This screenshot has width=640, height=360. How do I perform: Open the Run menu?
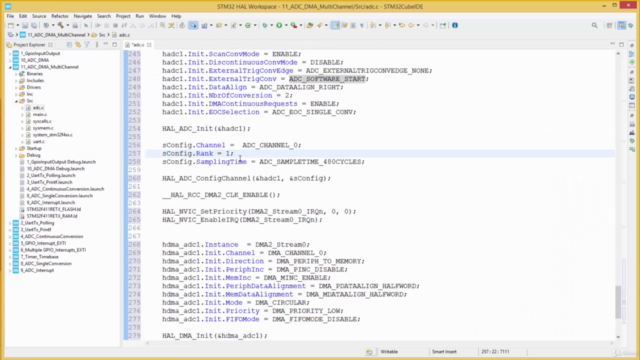pos(140,16)
